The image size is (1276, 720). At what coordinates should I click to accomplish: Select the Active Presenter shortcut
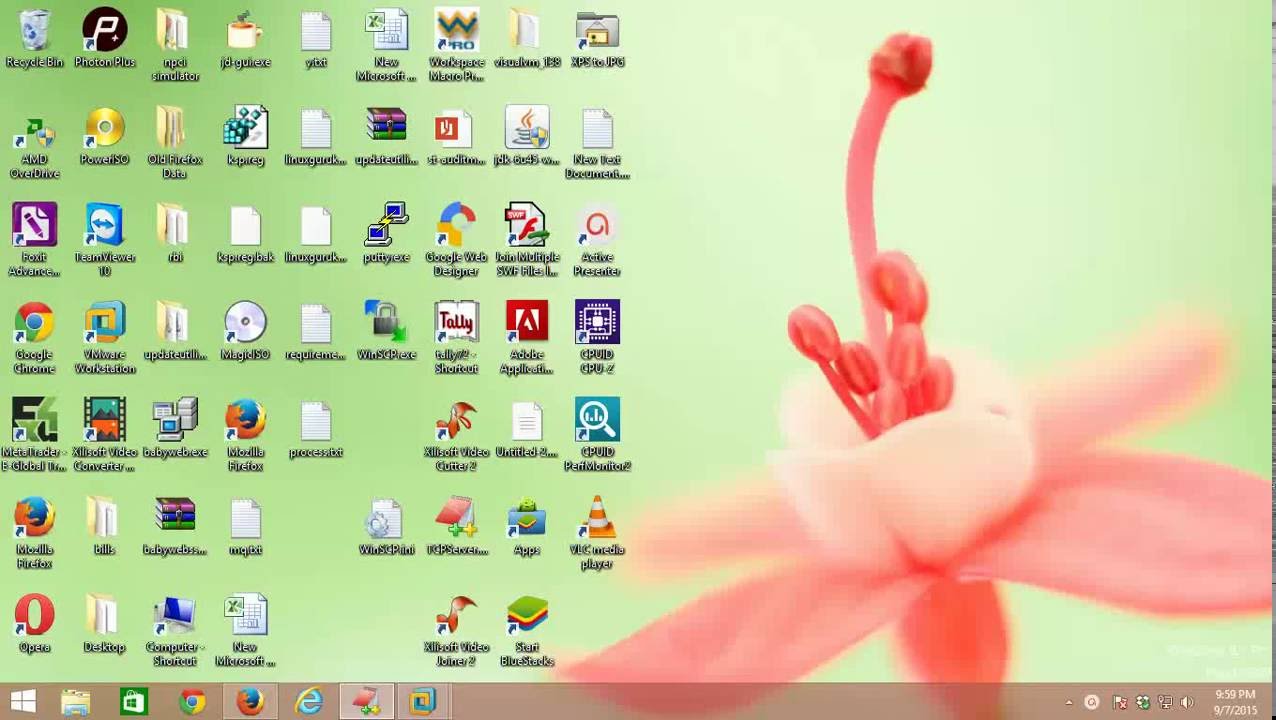tap(597, 225)
